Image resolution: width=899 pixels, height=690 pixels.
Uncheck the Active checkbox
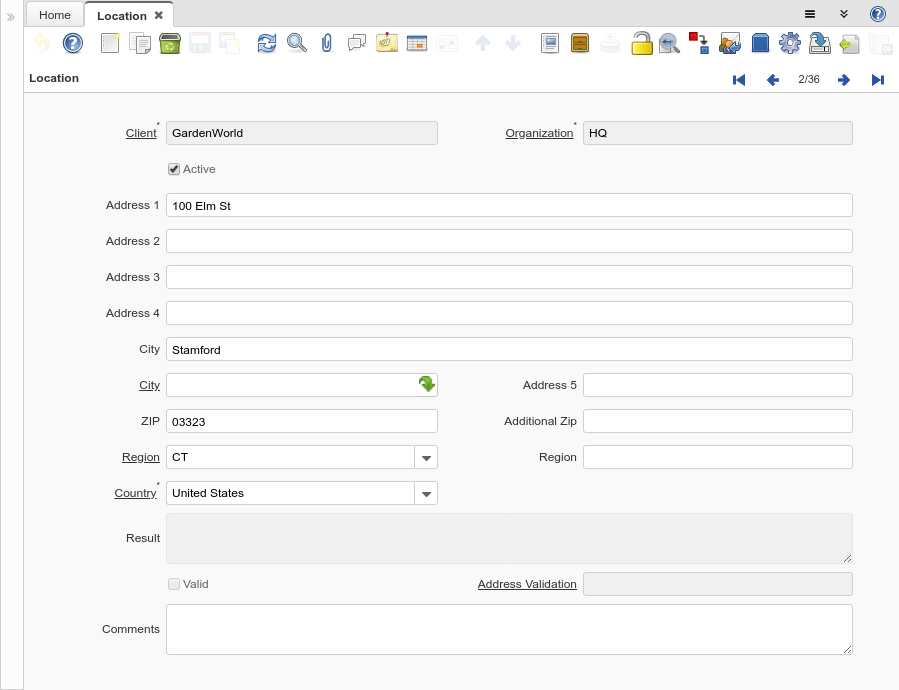coord(174,169)
